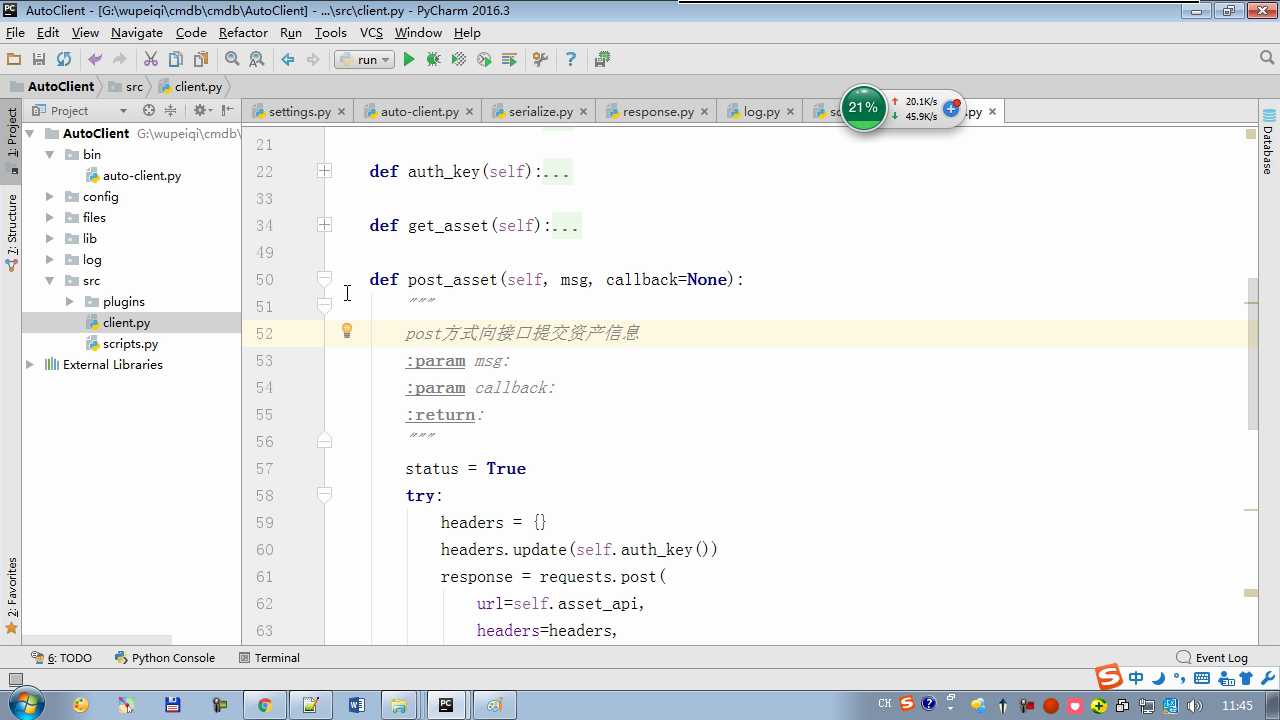Screen dimensions: 1280x720
Task: Show the intention lightbulb on line 52
Action: point(347,331)
